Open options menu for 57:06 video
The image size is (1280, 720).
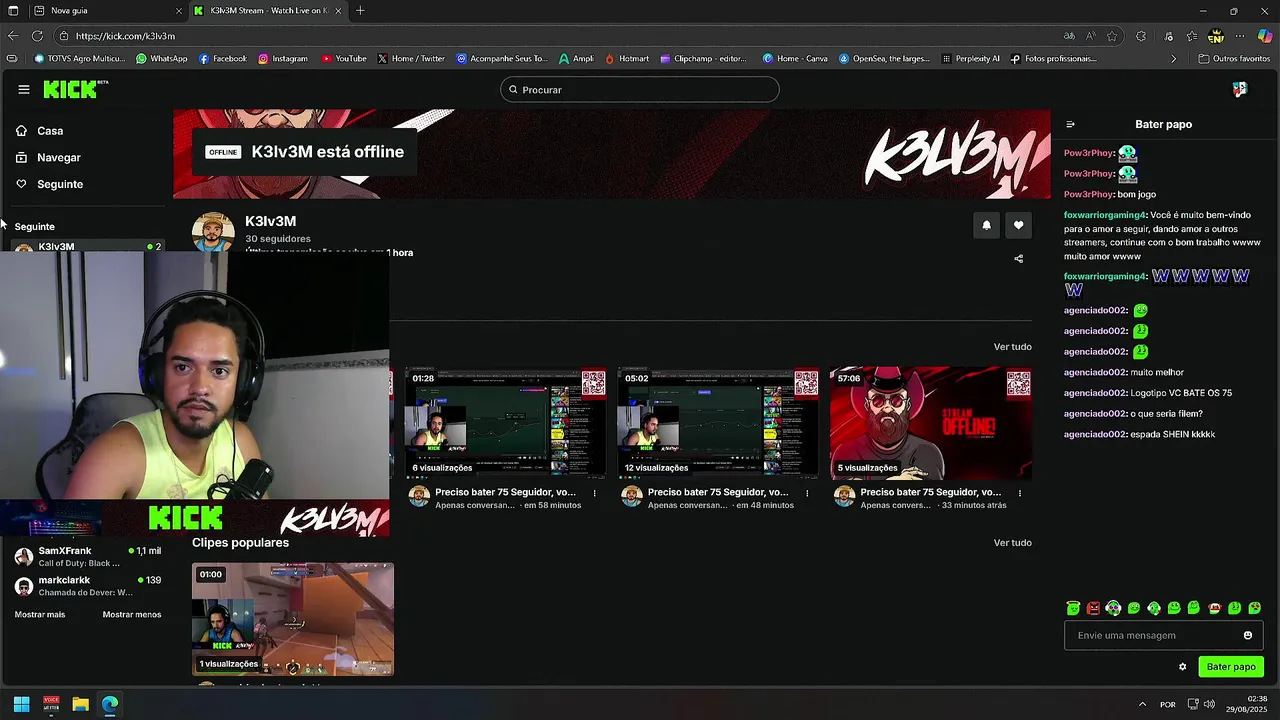[1020, 493]
